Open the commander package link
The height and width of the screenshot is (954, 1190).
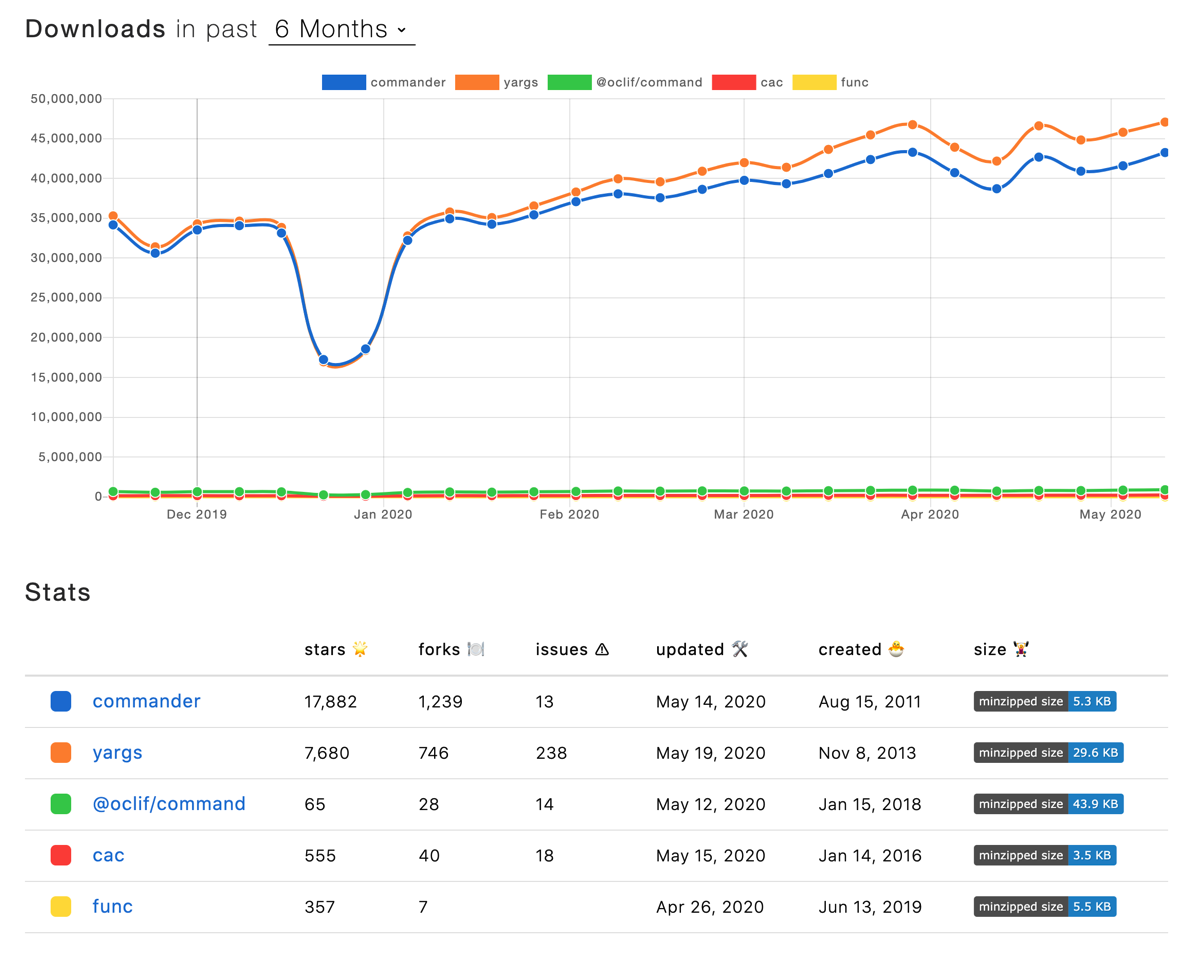click(x=146, y=701)
